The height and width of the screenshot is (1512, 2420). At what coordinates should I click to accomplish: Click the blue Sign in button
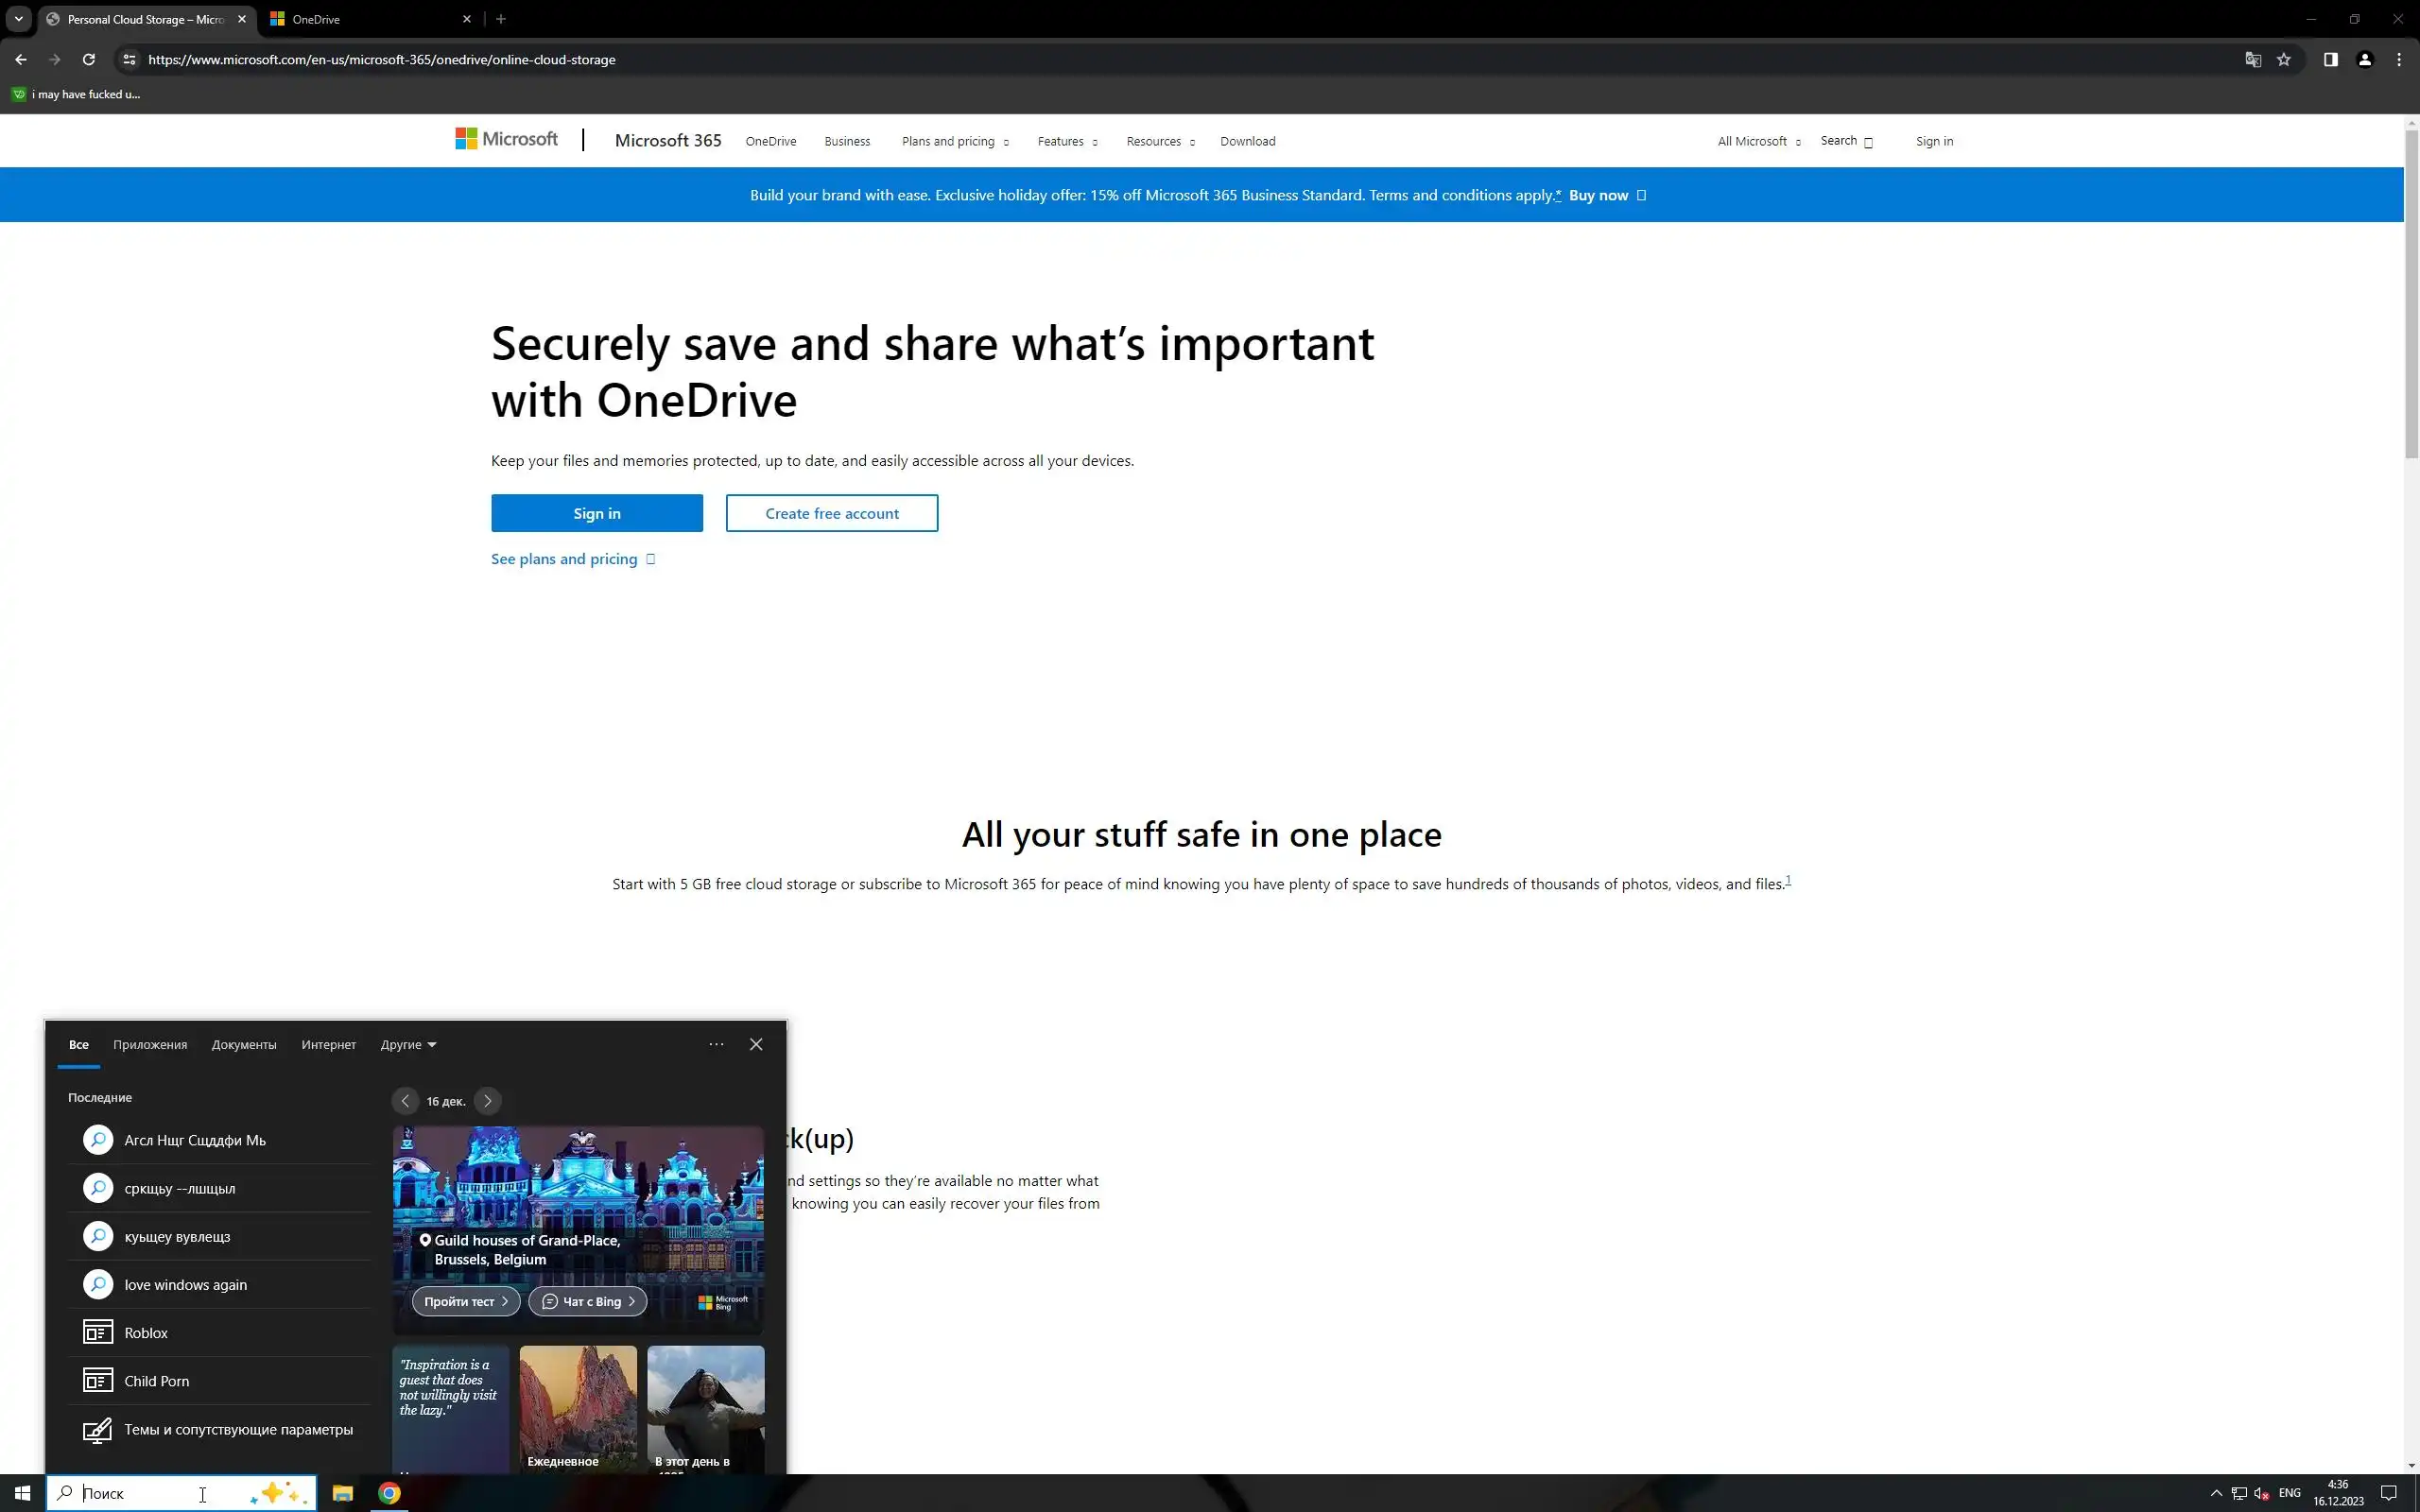point(597,513)
